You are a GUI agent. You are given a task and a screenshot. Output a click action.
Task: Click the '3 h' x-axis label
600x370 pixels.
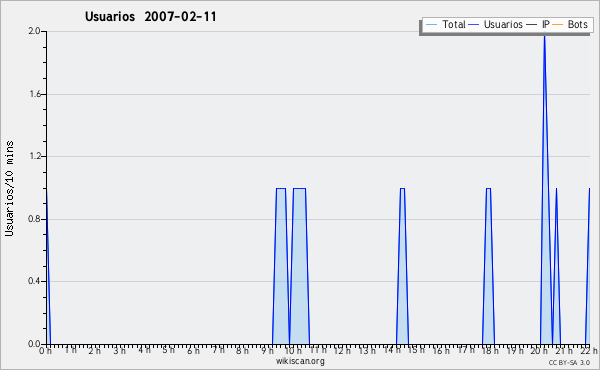pyautogui.click(x=119, y=350)
